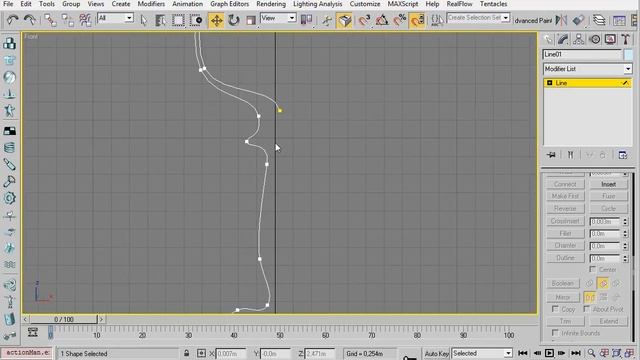Click the Unlink Selection icon
The height and width of the screenshot is (360, 640).
click(68, 20)
